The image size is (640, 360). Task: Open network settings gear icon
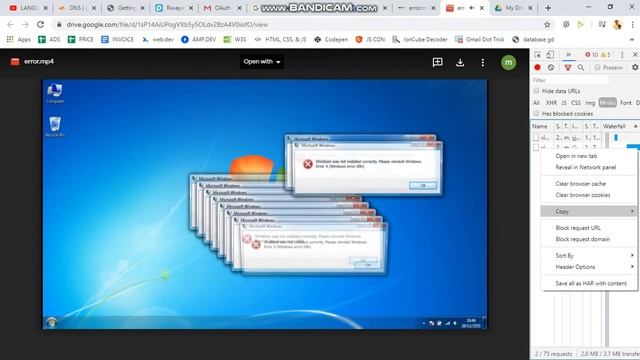tap(635, 67)
